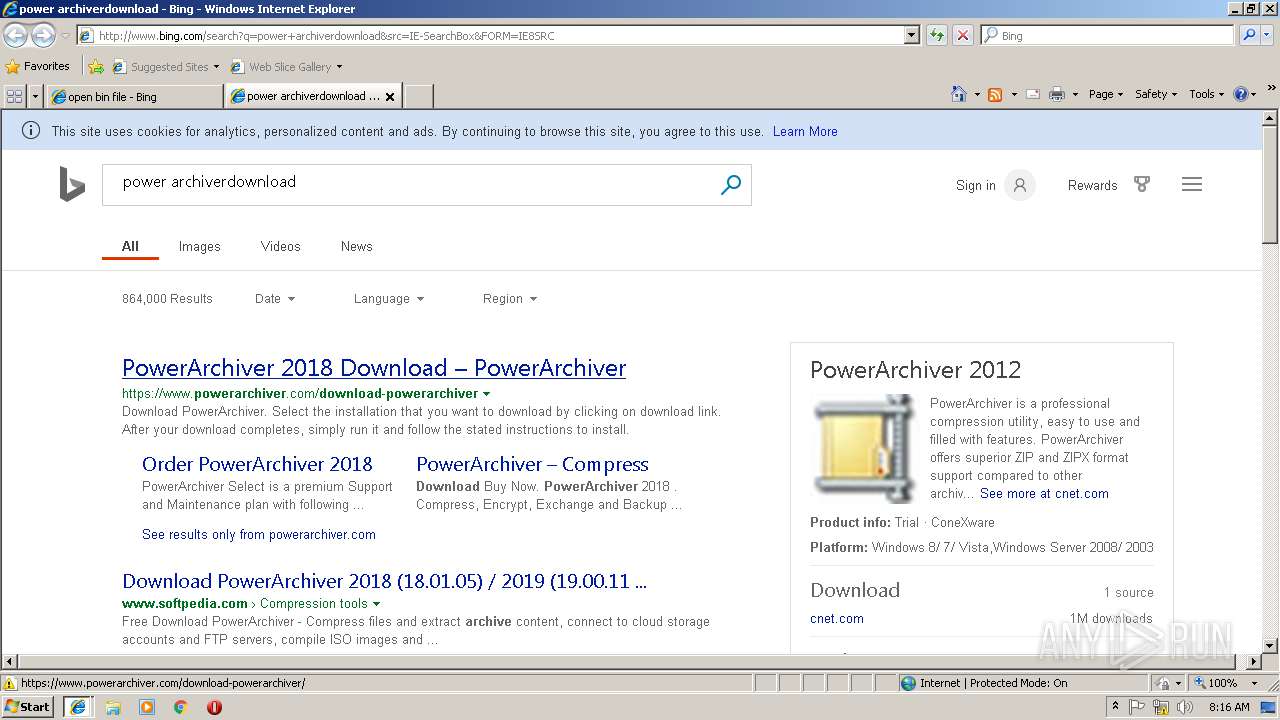The width and height of the screenshot is (1280, 720).
Task: Click the PowerArchiver 2012 product thumbnail
Action: (864, 448)
